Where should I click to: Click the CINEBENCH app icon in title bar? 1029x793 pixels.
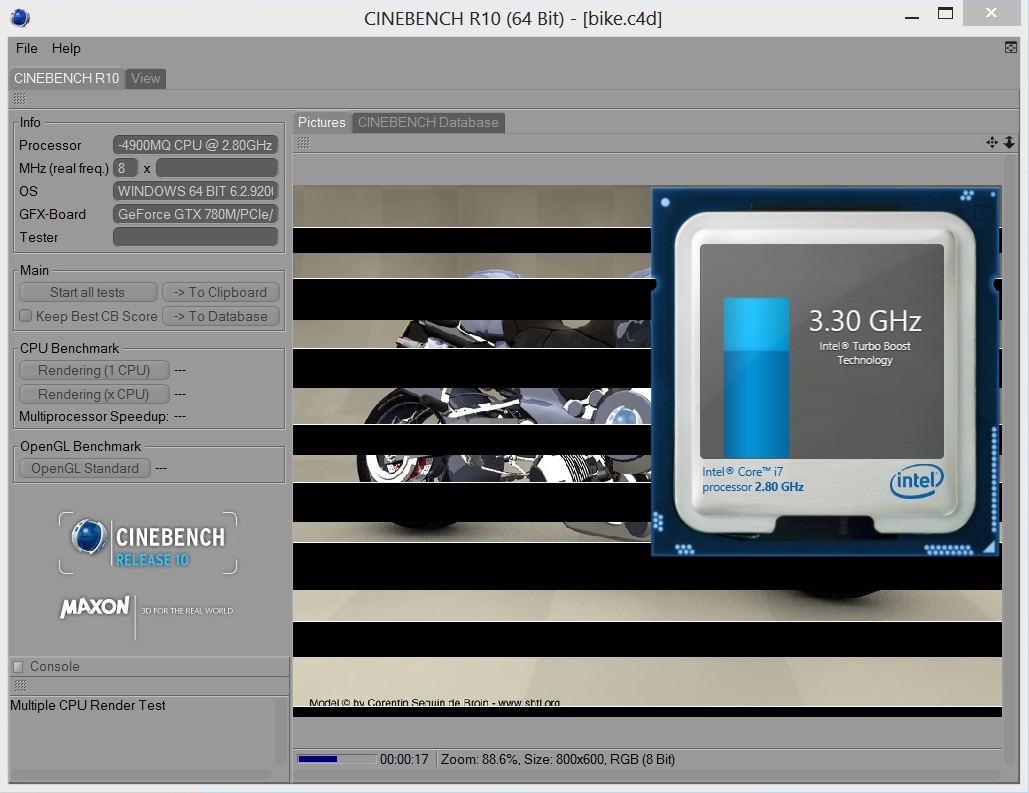point(20,18)
